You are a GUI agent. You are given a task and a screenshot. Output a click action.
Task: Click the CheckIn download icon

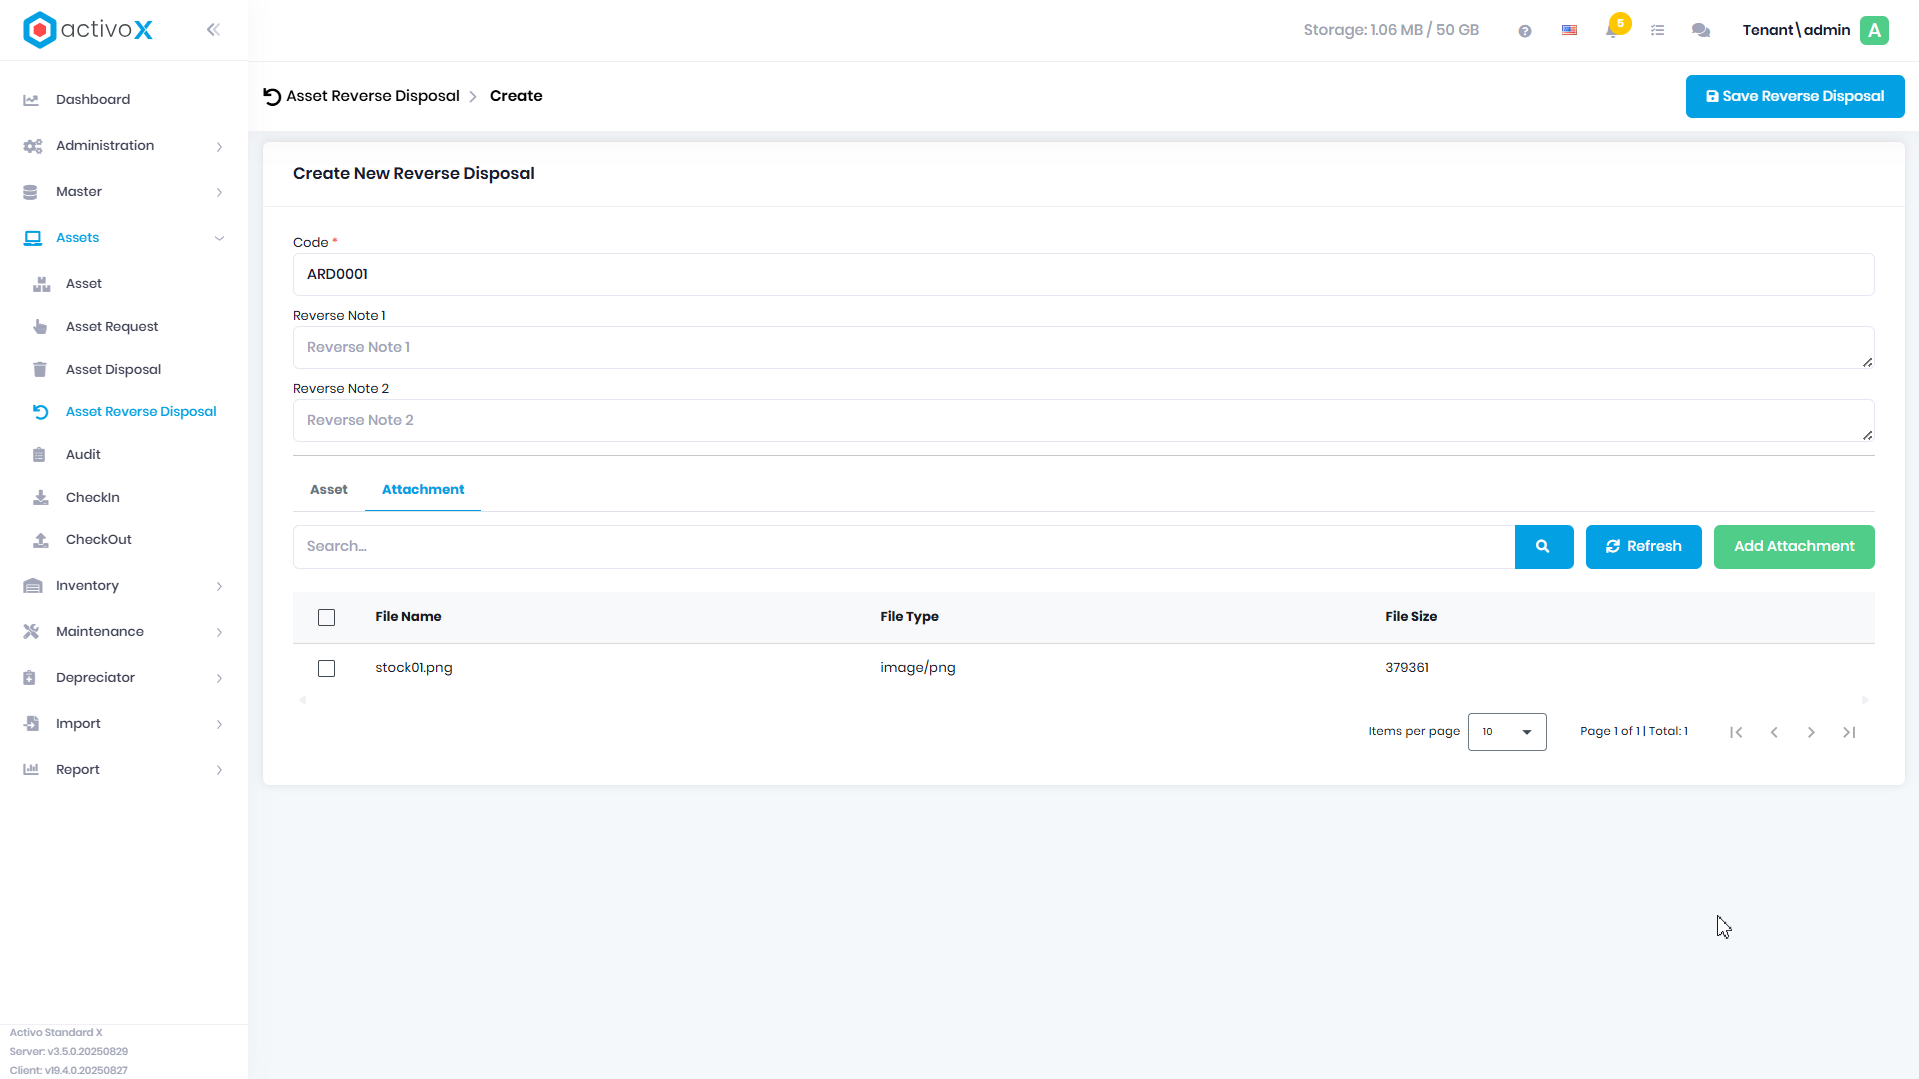41,498
